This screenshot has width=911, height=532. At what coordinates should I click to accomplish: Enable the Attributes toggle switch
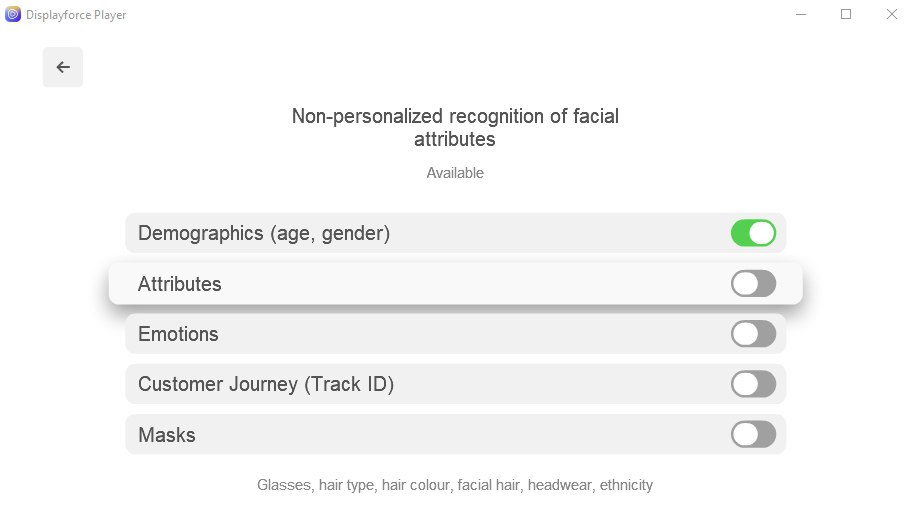(x=753, y=284)
